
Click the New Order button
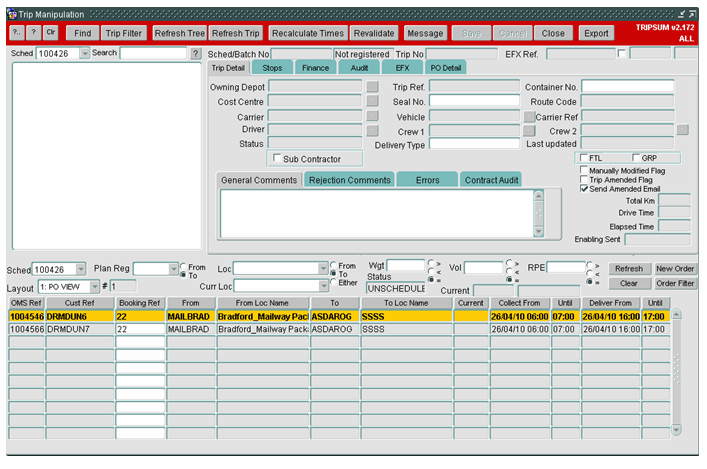675,268
